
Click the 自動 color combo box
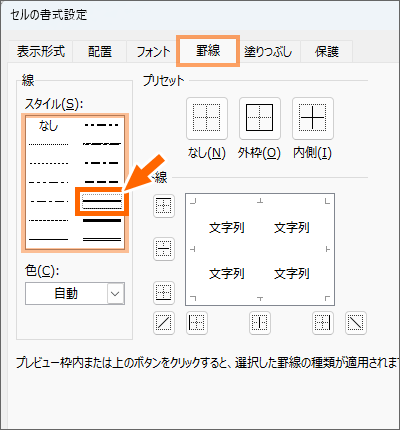[75, 294]
